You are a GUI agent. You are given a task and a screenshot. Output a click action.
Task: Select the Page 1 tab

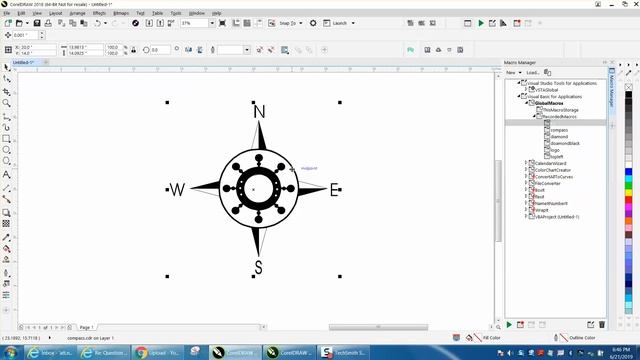click(87, 327)
